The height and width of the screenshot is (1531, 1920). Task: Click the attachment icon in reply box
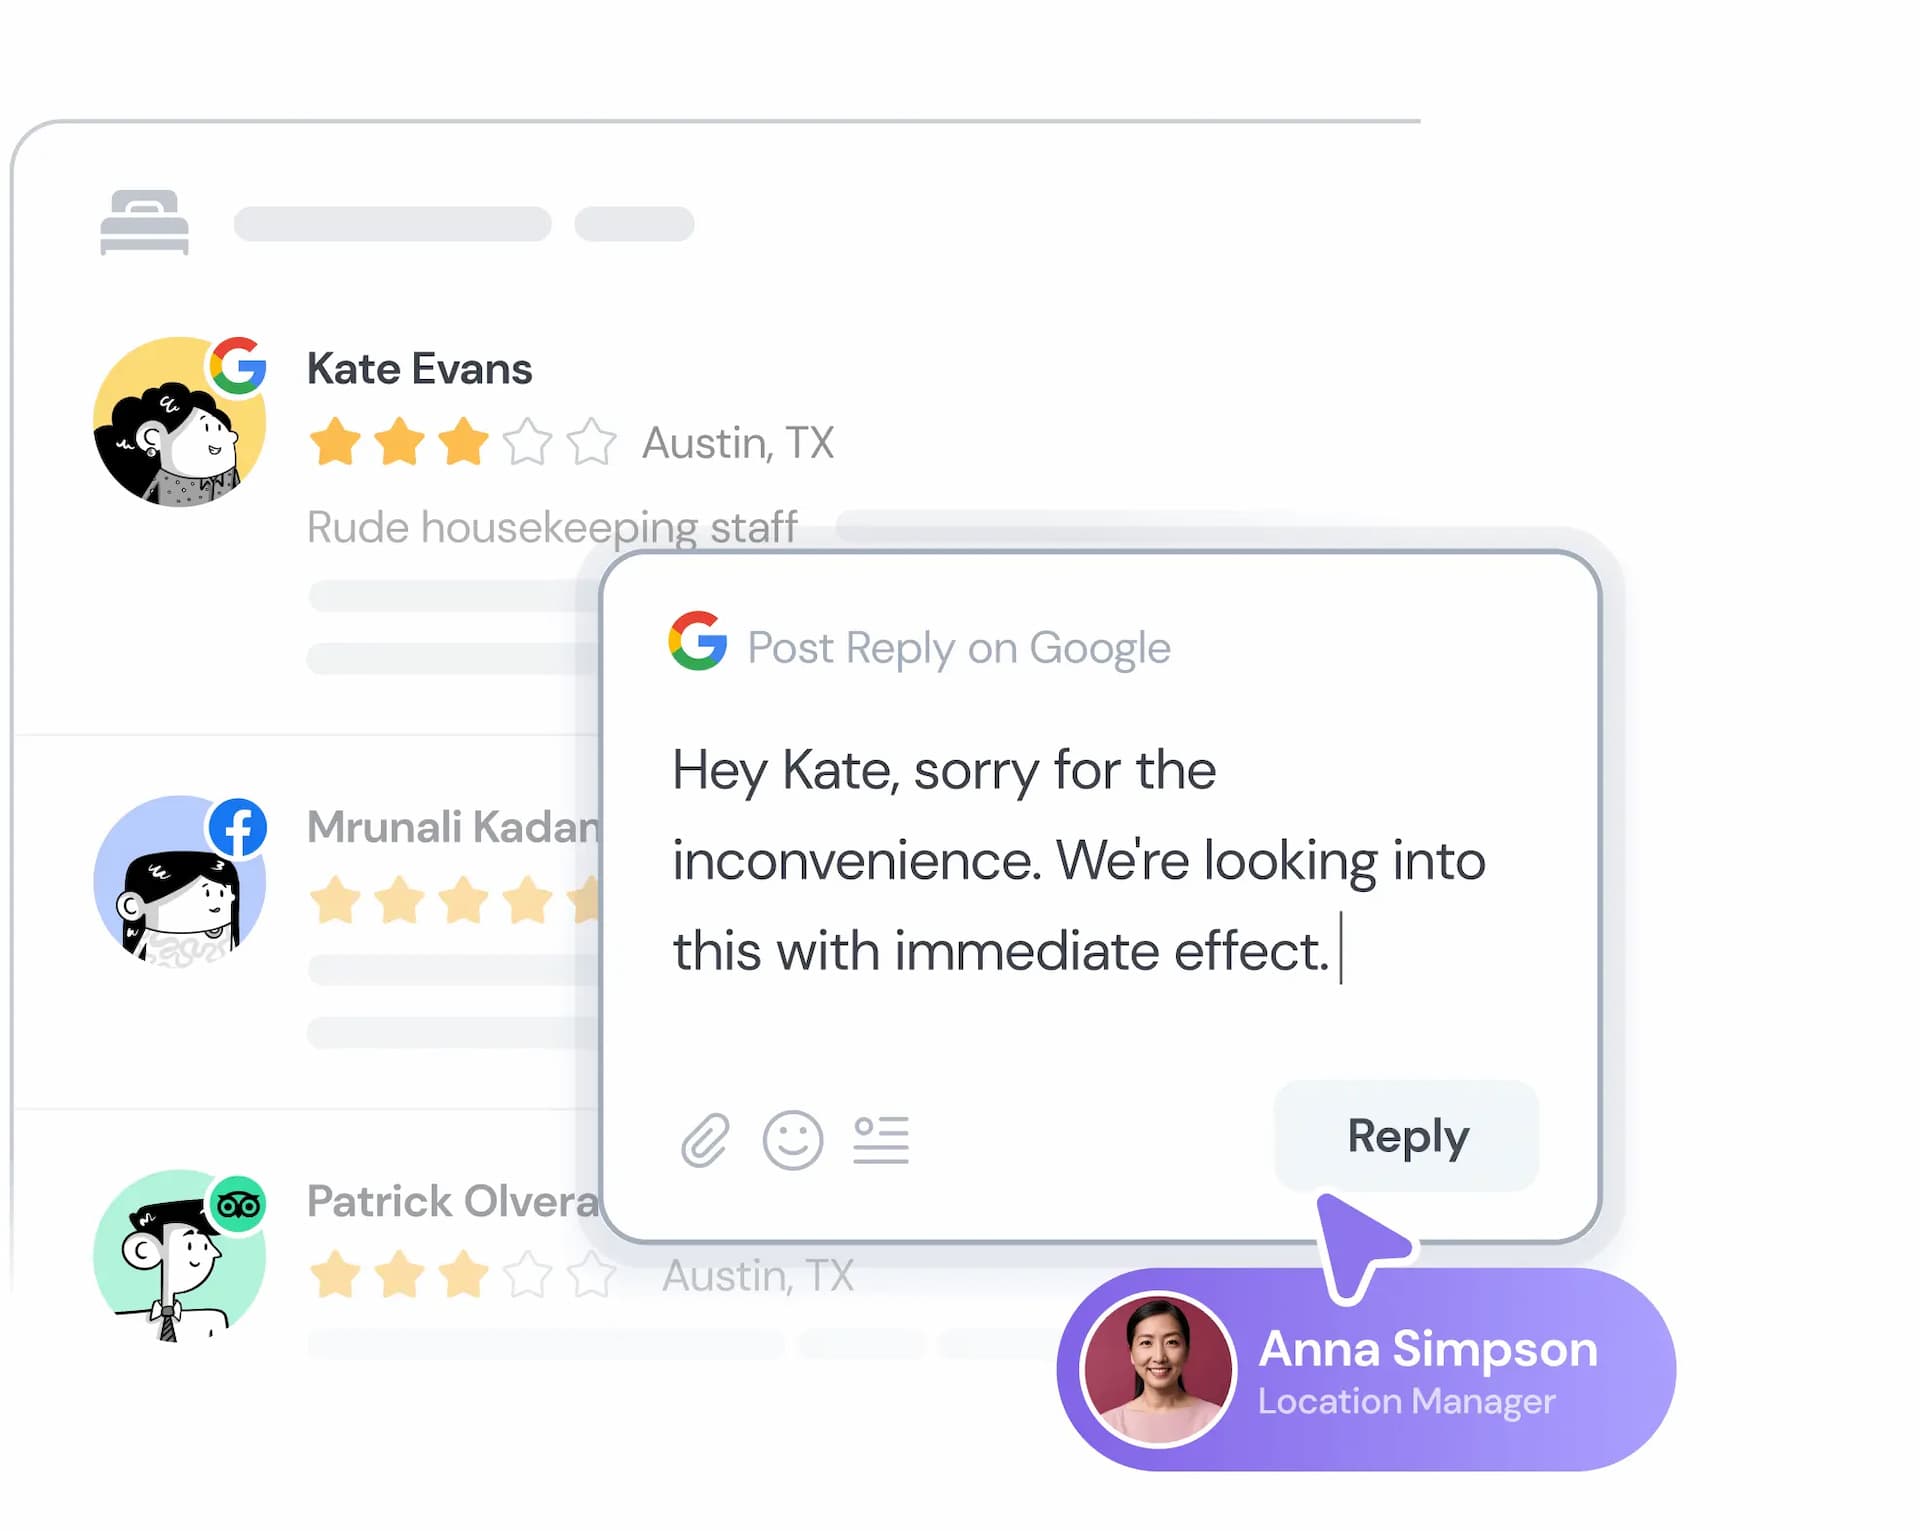(x=705, y=1137)
